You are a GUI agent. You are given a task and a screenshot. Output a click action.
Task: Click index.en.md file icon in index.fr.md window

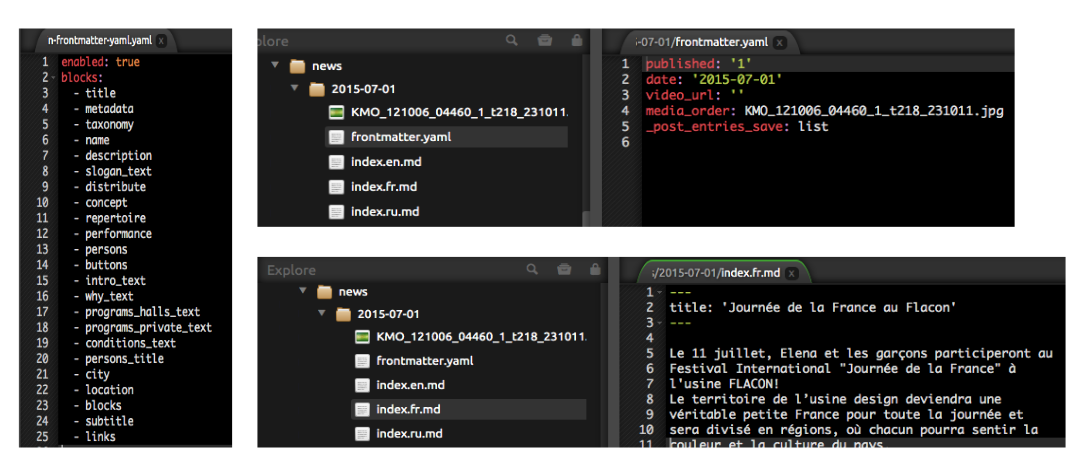[362, 386]
